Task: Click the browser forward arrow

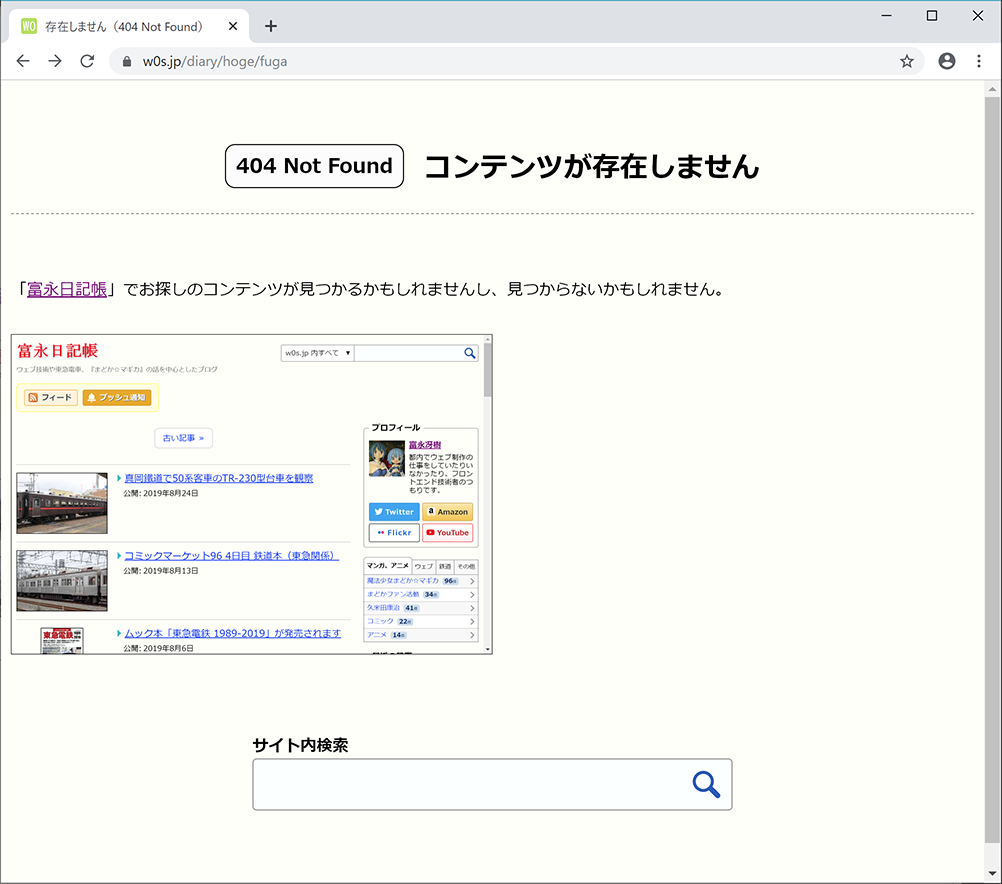Action: tap(55, 61)
